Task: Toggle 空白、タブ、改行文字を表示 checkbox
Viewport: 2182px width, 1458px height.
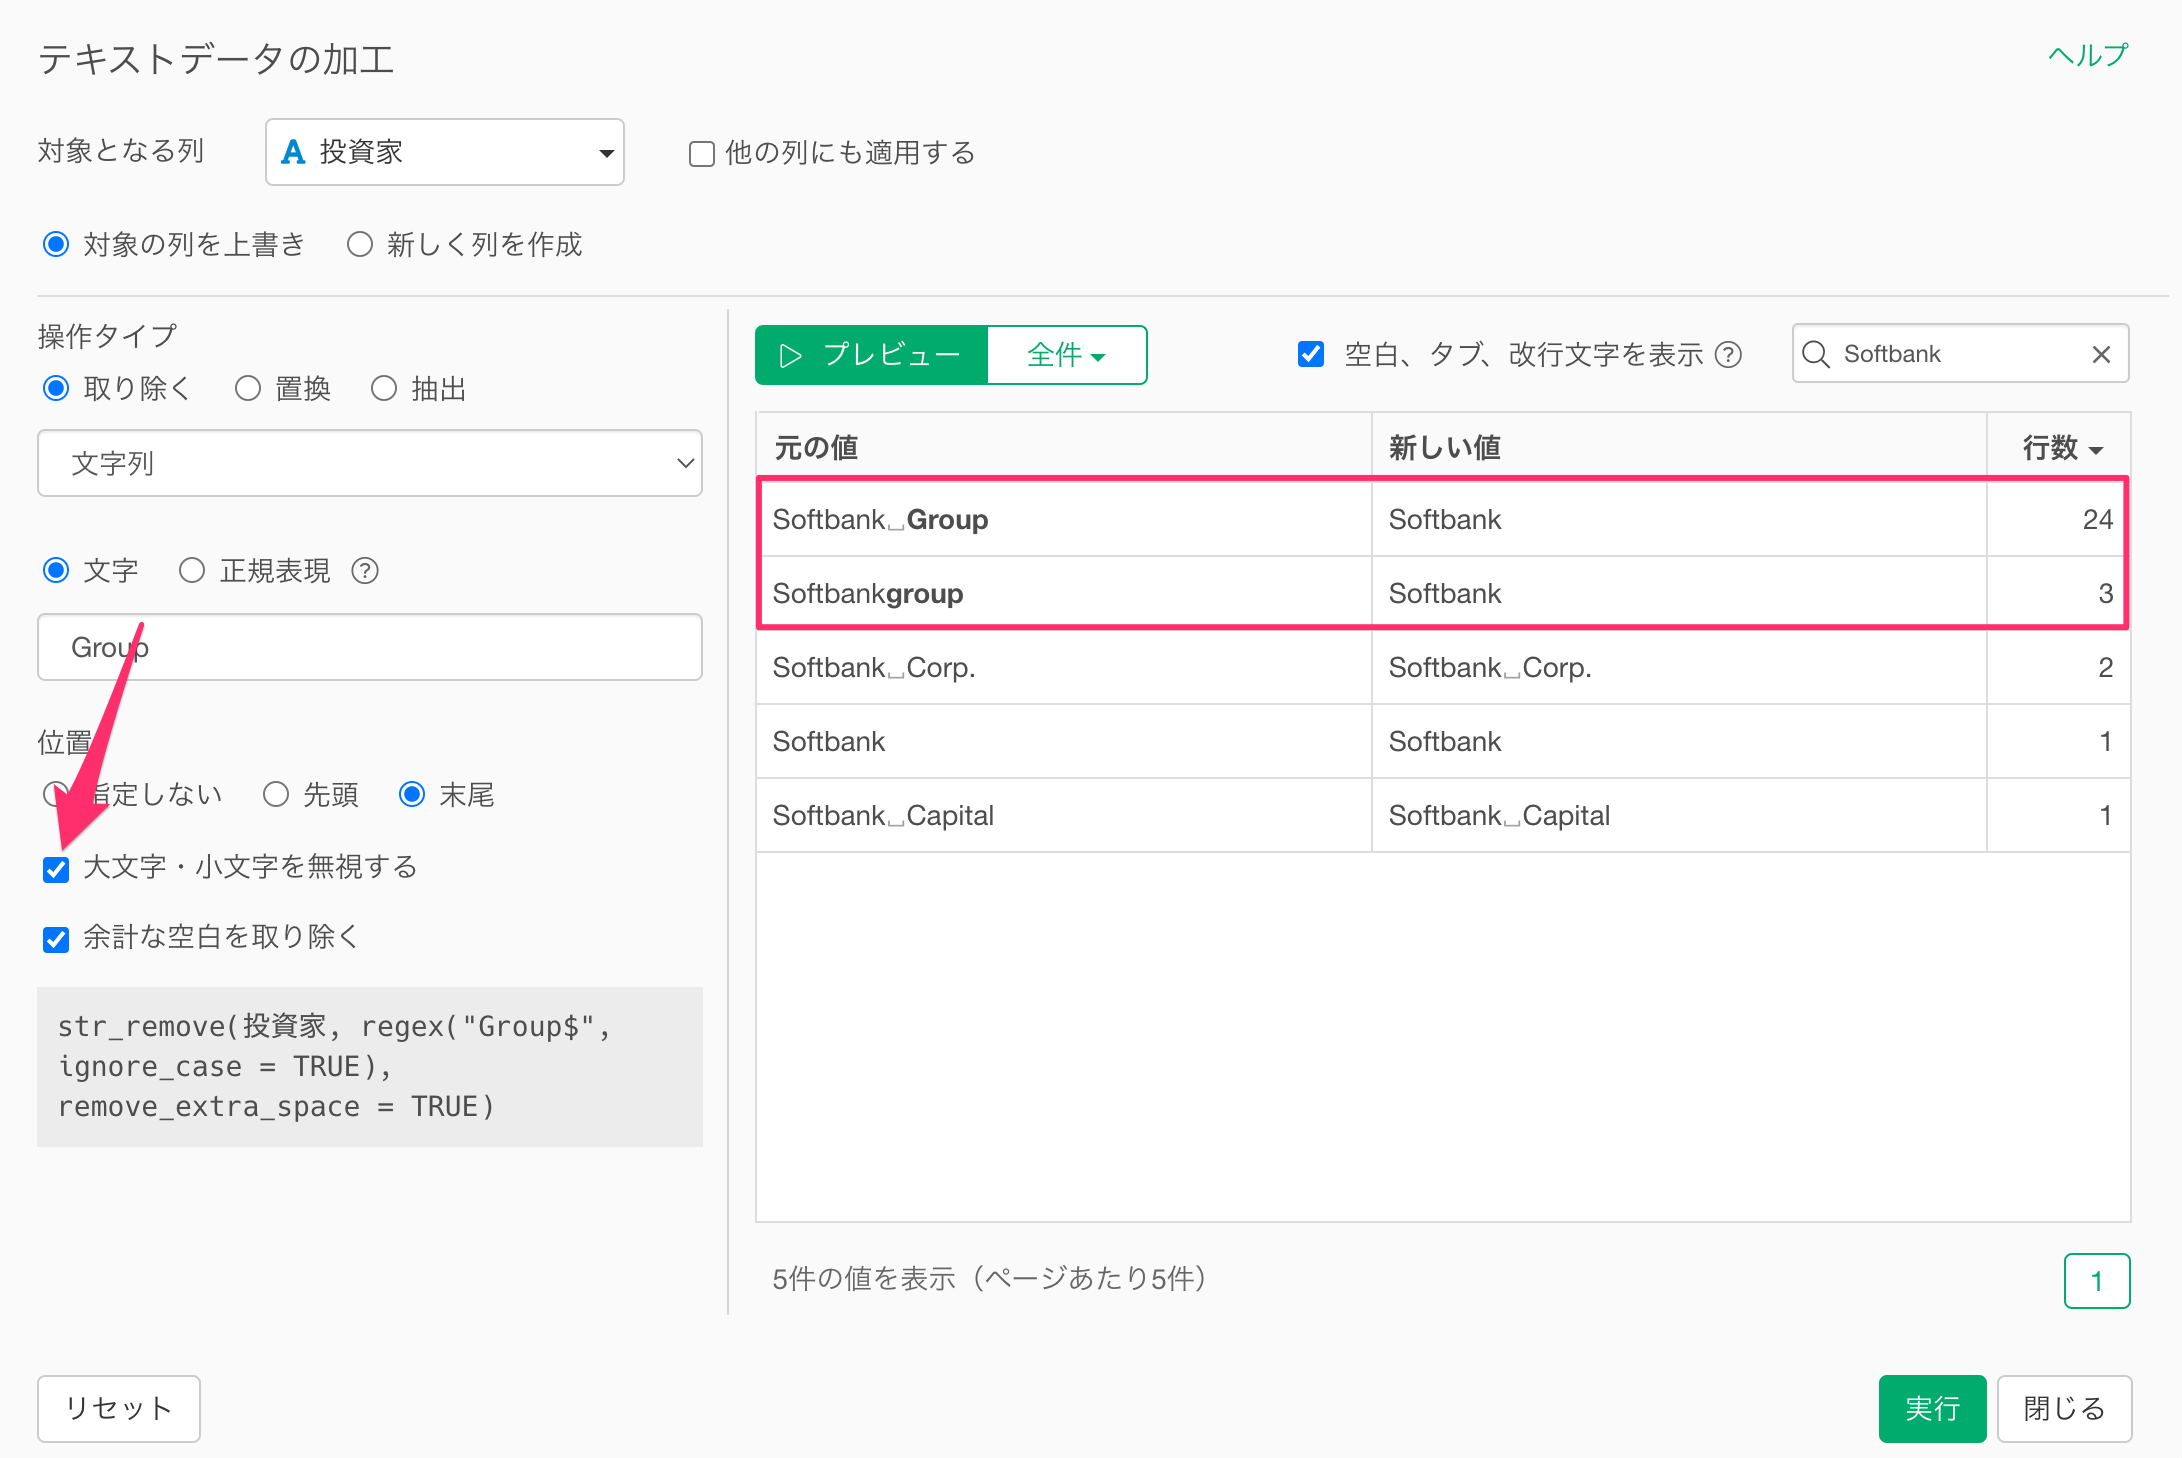Action: tap(1311, 354)
